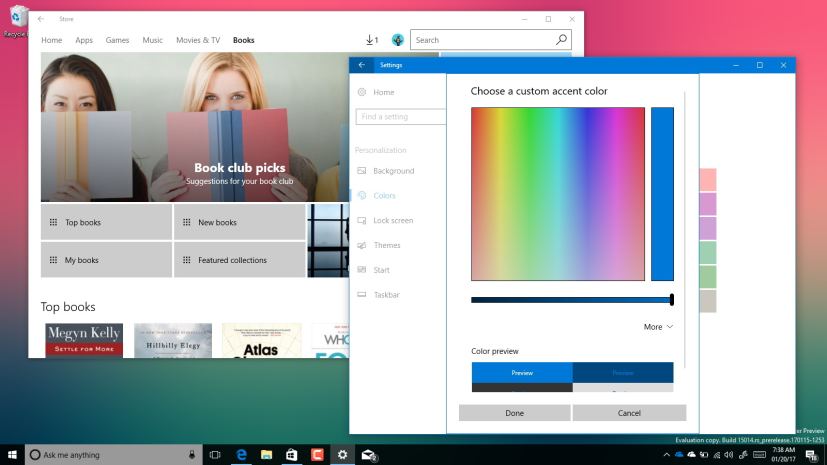Screen dimensions: 827x465
Task: Open the My books tile
Action: (x=107, y=260)
